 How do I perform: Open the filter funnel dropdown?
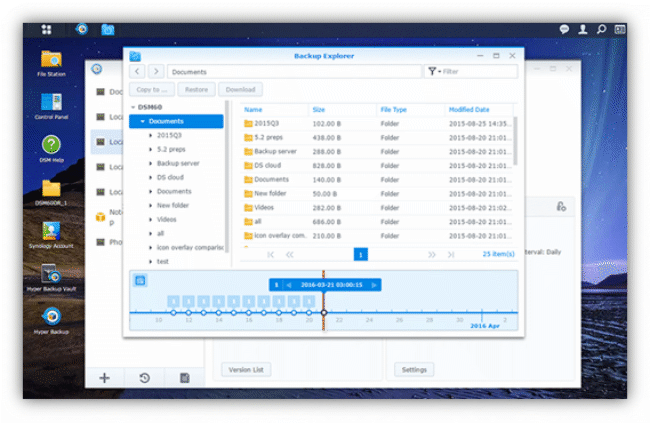point(434,71)
